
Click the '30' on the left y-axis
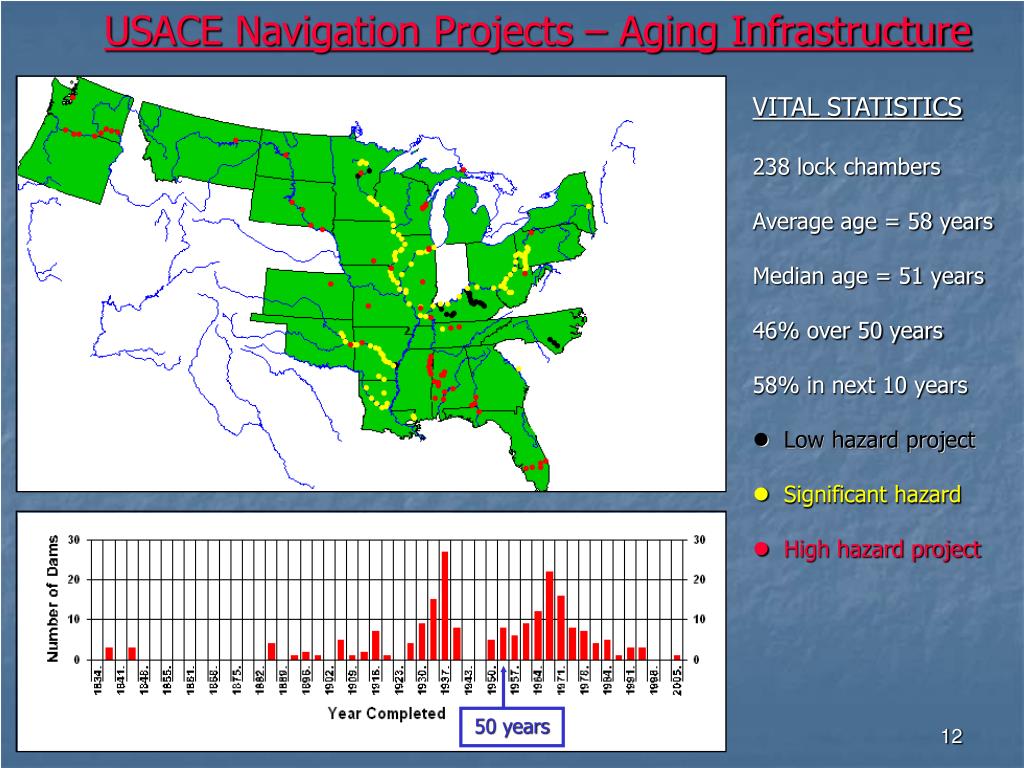coord(73,540)
